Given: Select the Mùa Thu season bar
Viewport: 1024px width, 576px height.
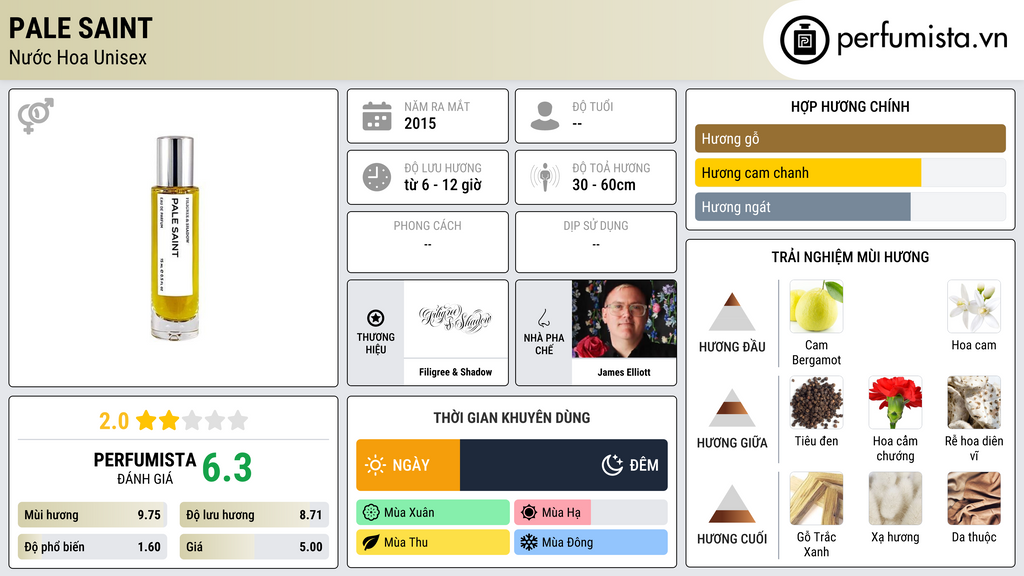Looking at the screenshot, I should coord(433,542).
